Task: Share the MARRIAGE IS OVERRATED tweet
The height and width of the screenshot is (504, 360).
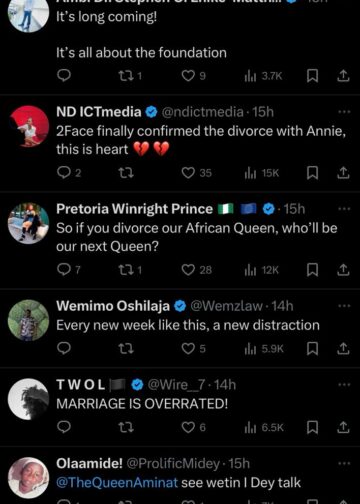Action: pos(343,427)
